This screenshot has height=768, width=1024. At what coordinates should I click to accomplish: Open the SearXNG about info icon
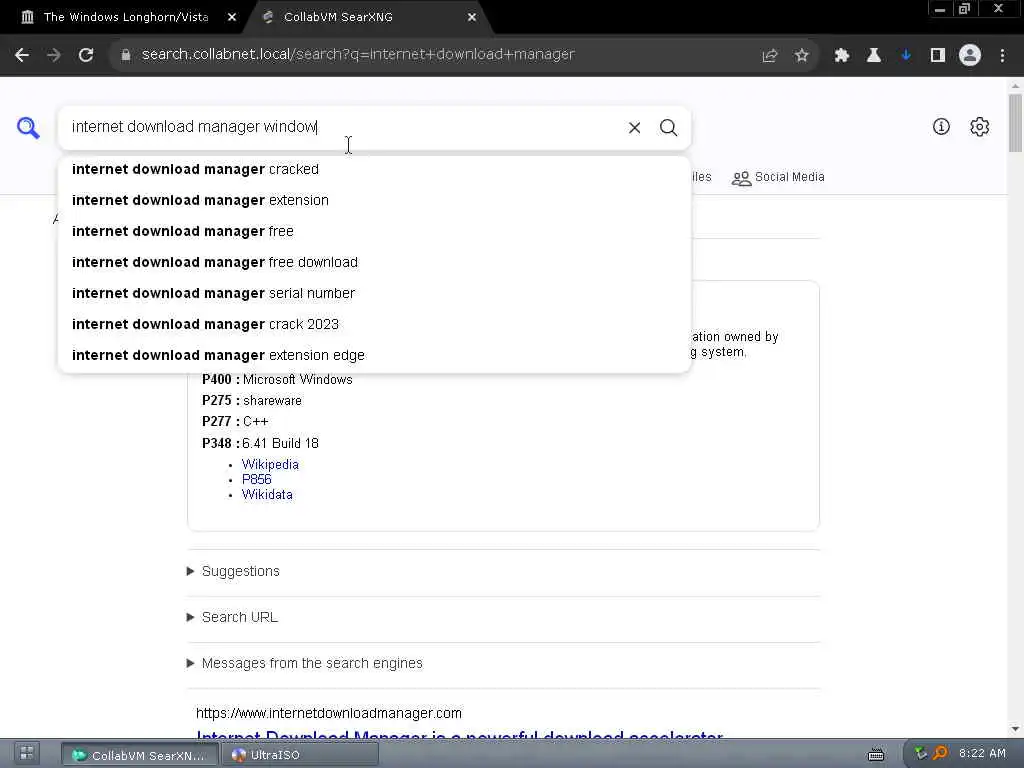click(x=941, y=127)
